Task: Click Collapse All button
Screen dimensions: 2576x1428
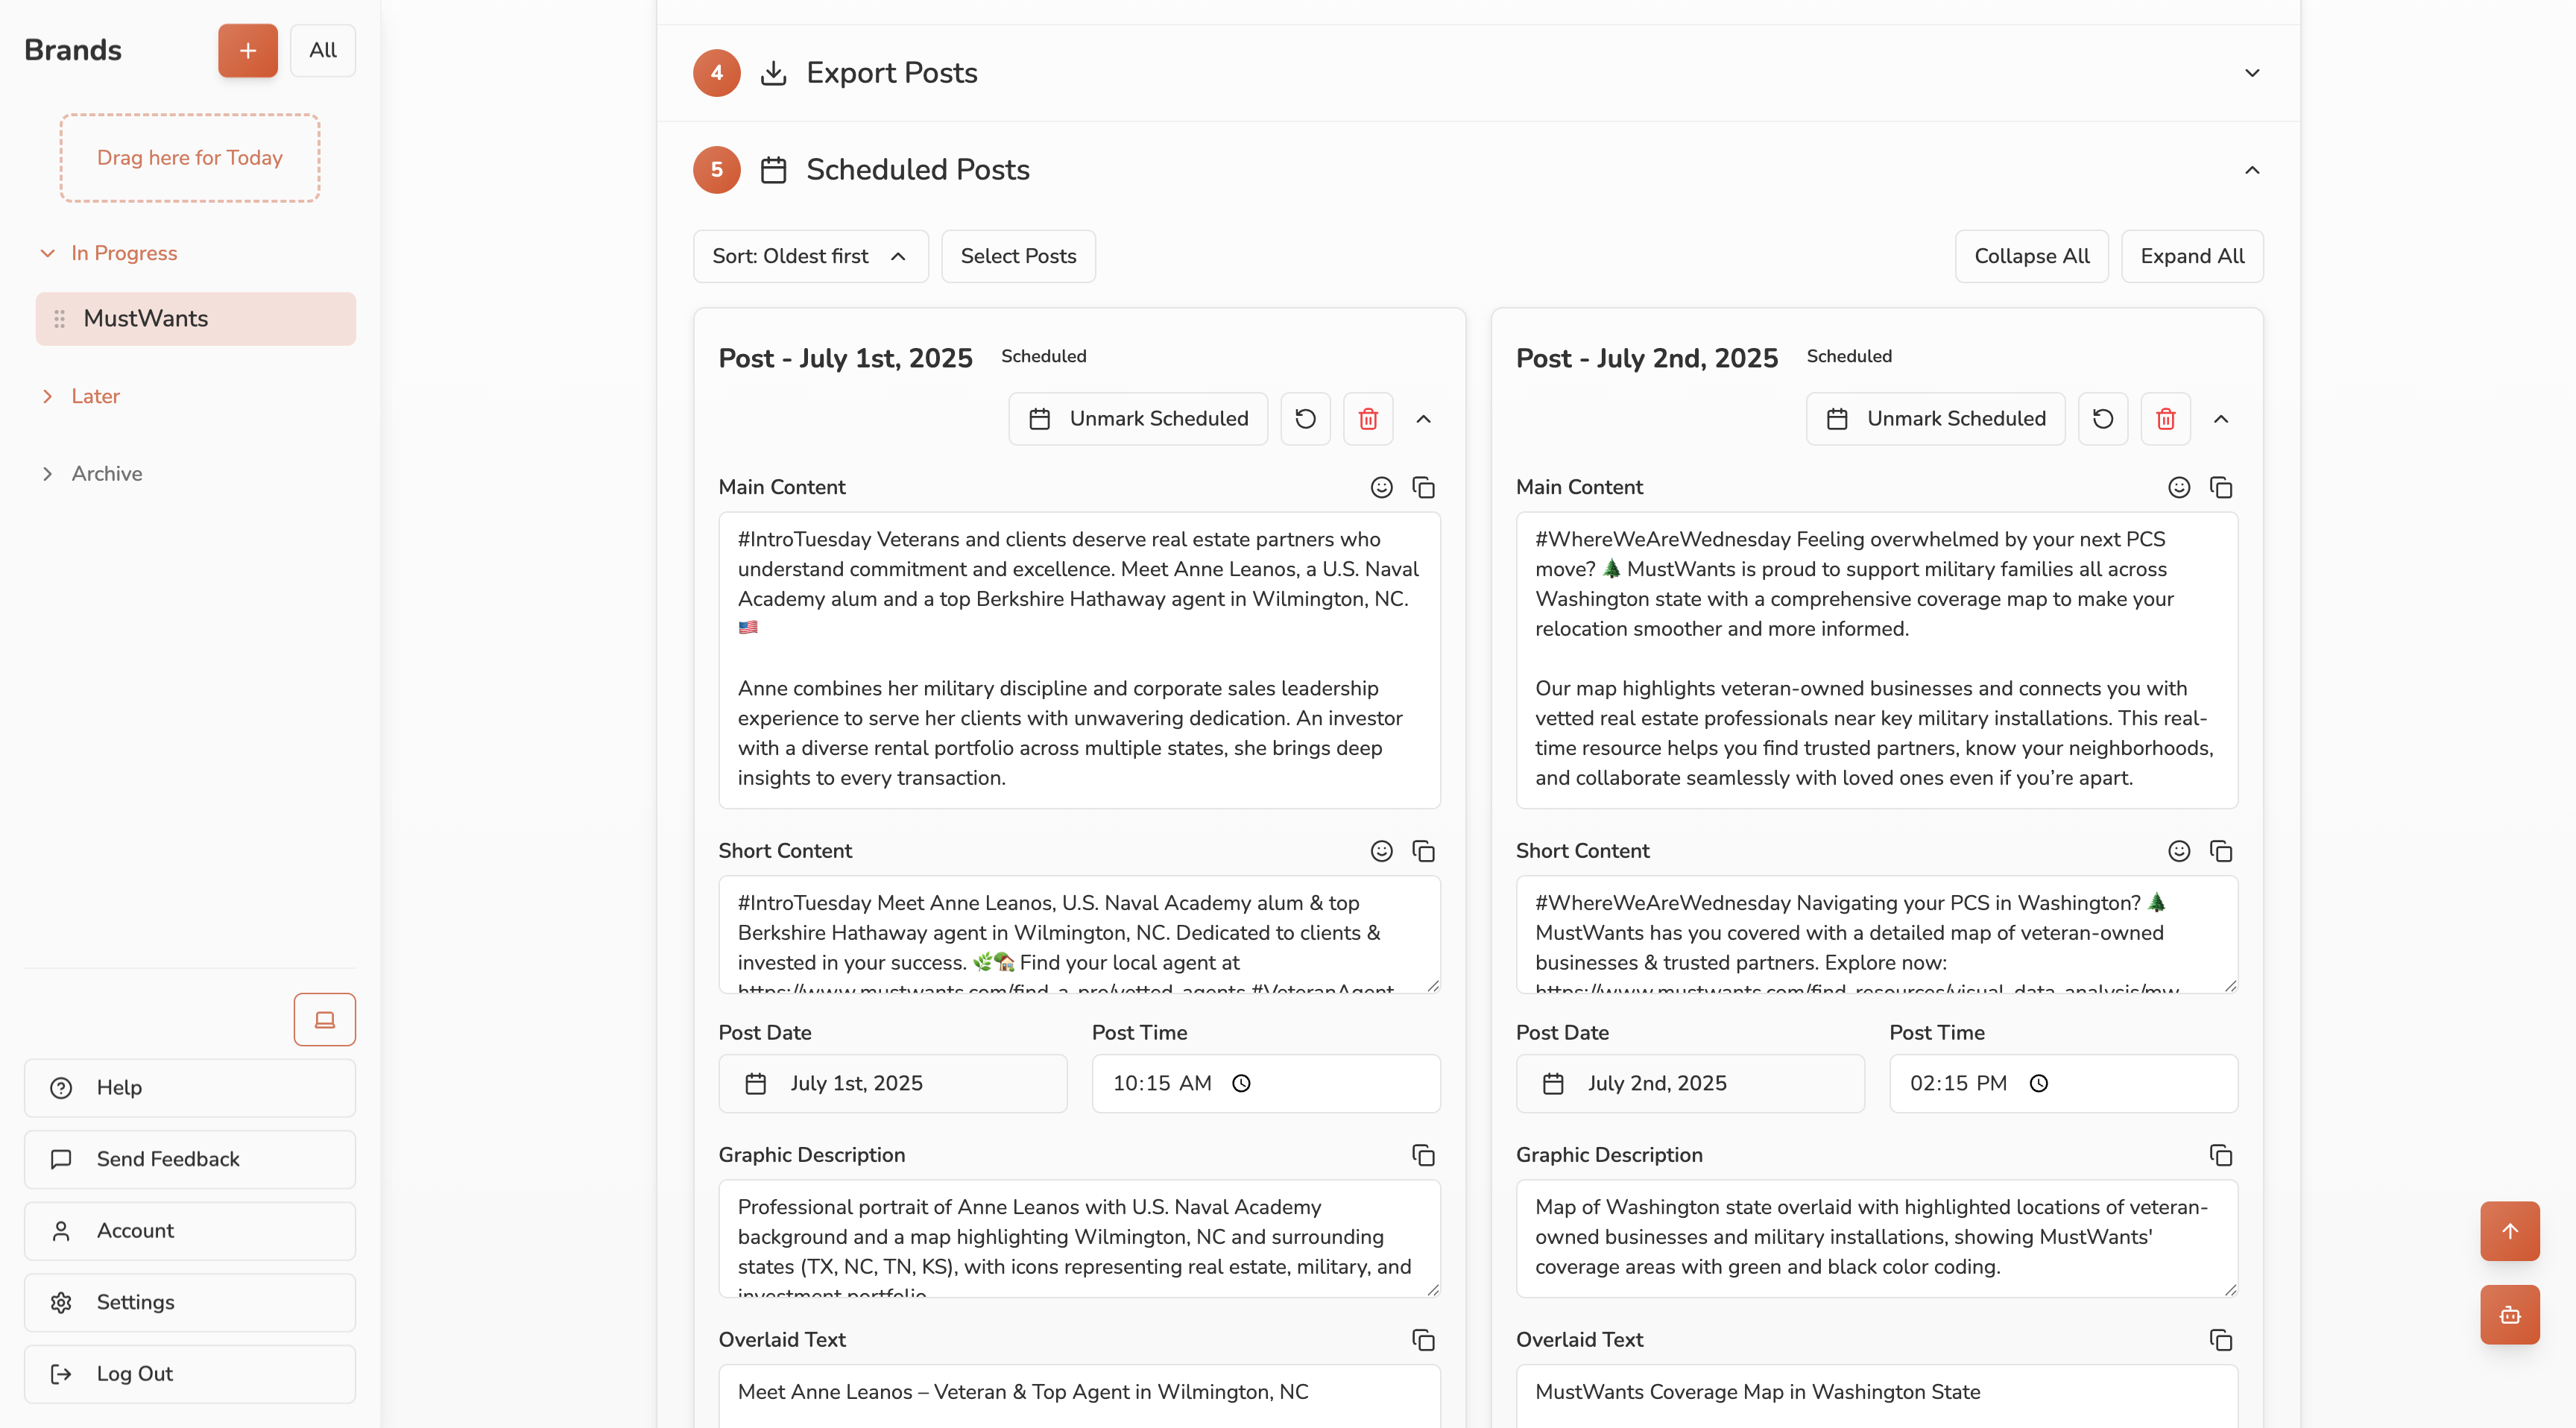Action: click(x=2032, y=256)
